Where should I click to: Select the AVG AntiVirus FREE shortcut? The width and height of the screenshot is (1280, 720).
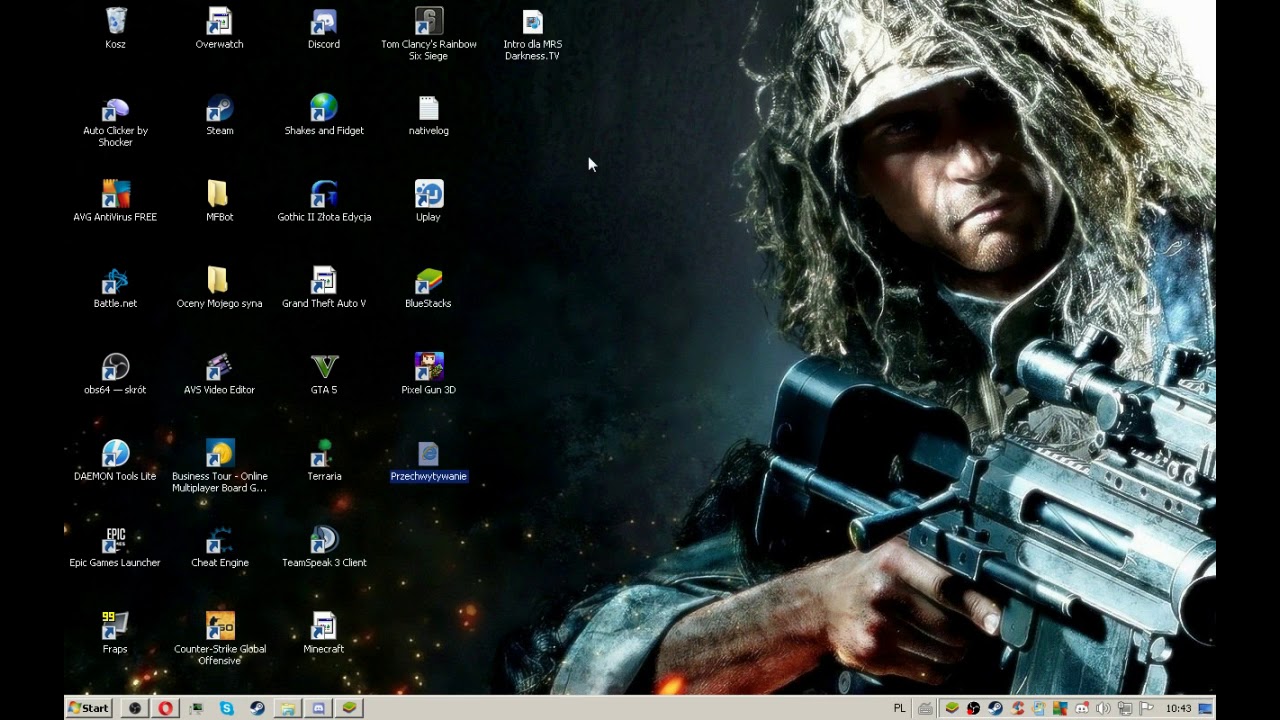[115, 201]
